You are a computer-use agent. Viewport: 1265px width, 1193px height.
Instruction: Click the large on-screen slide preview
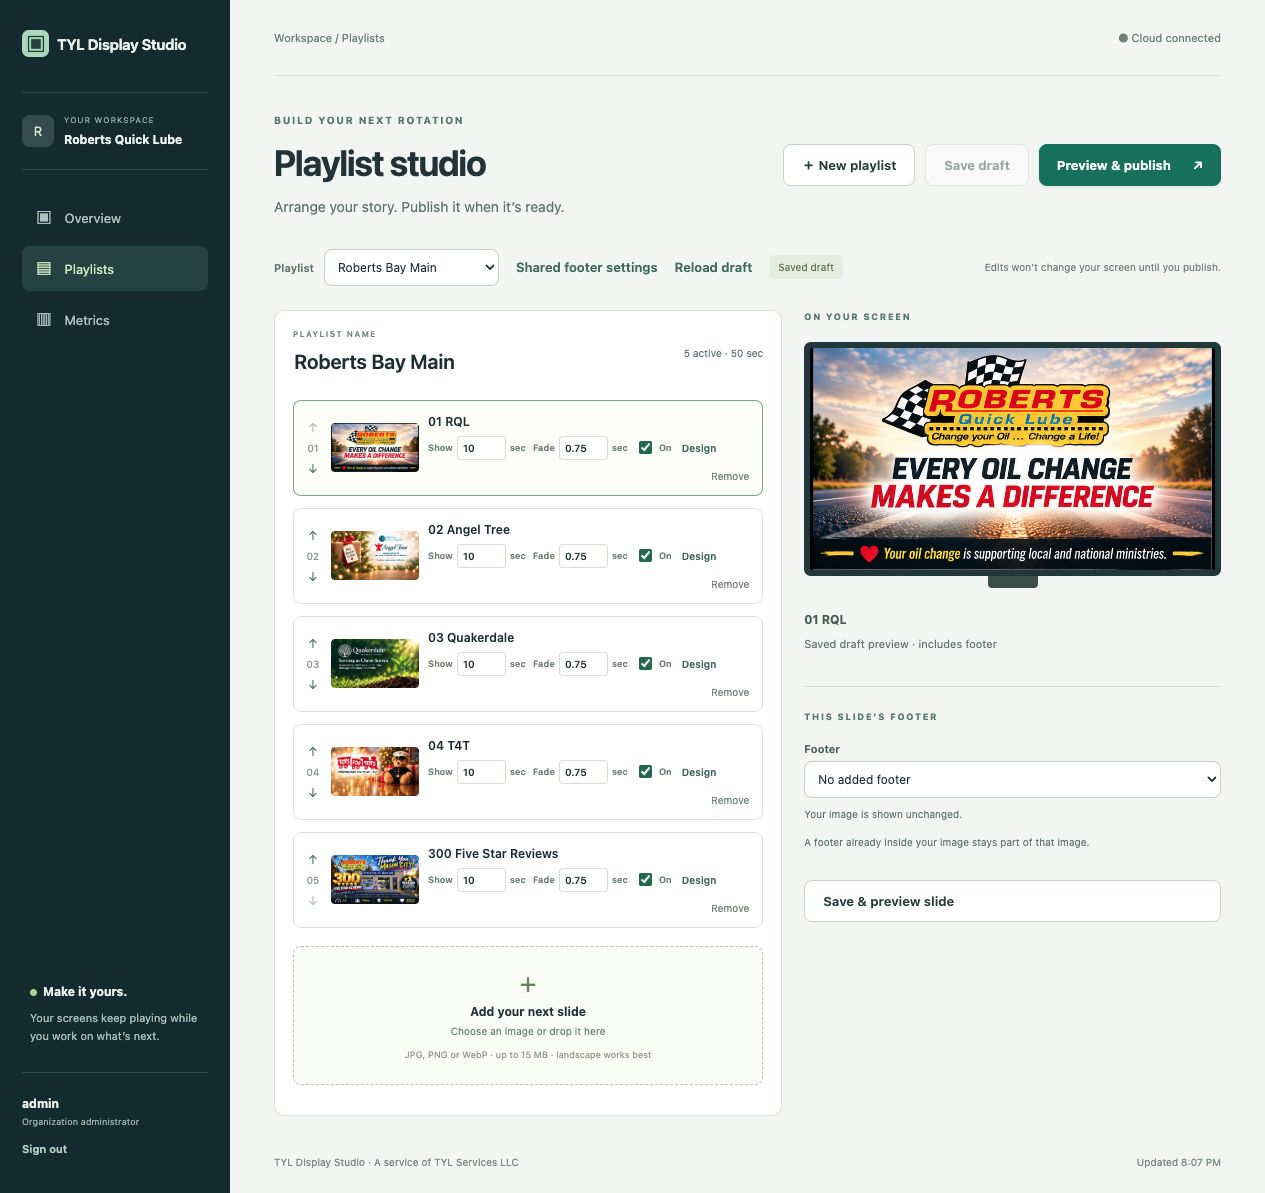pos(1012,459)
